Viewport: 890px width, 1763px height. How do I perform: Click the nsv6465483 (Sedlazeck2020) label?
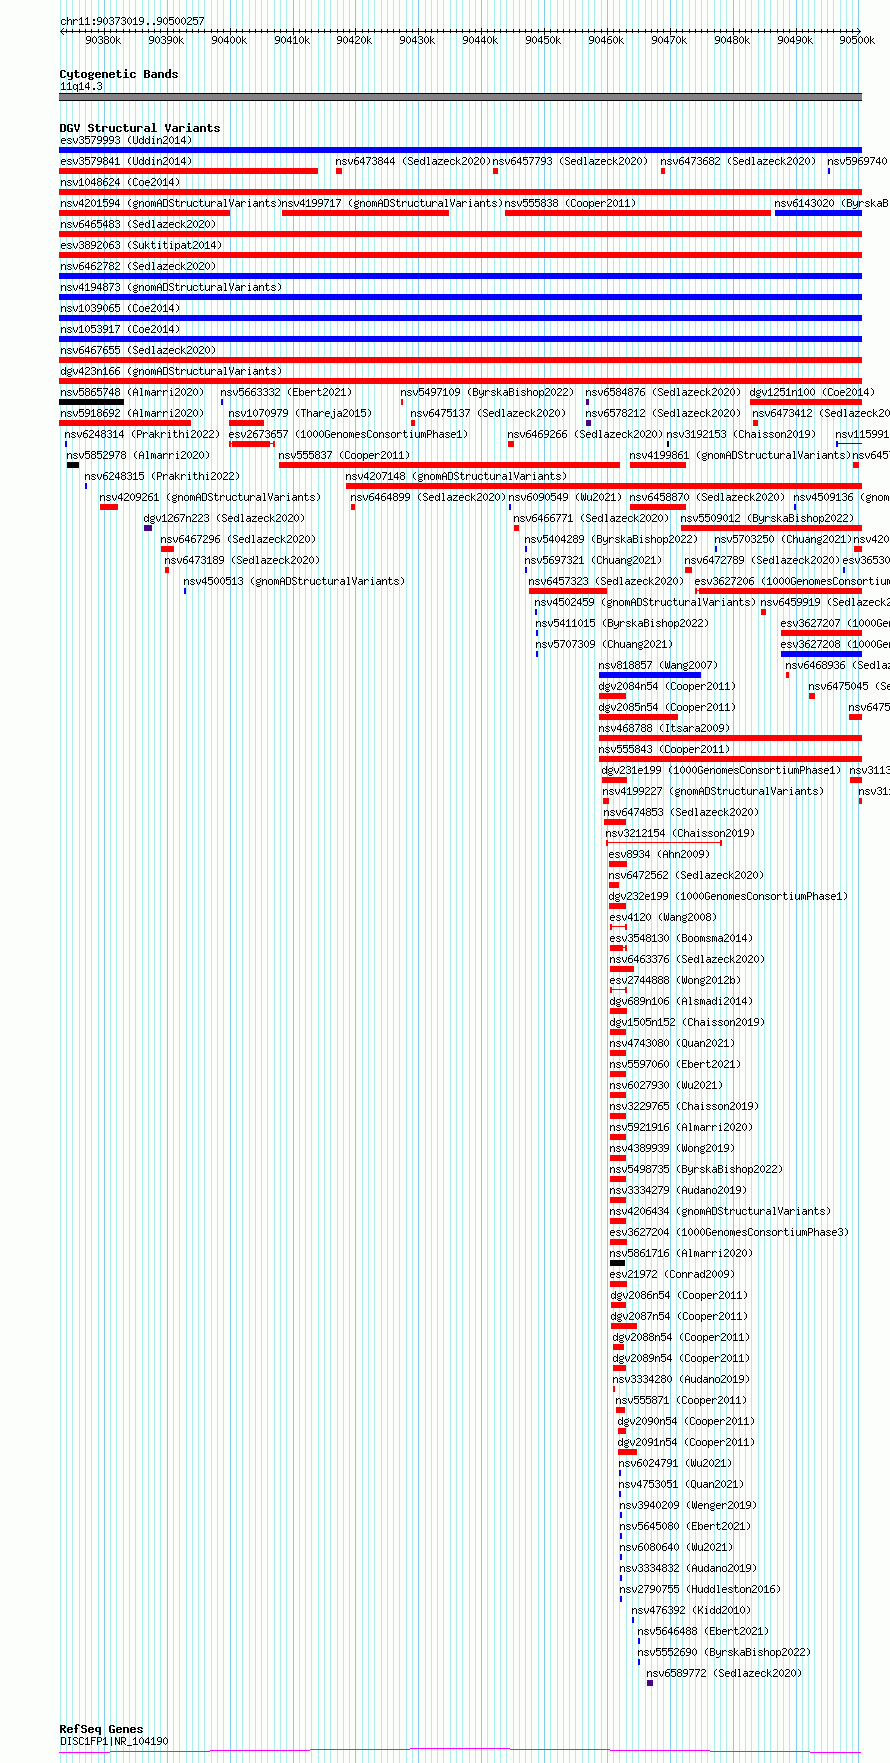coord(137,224)
